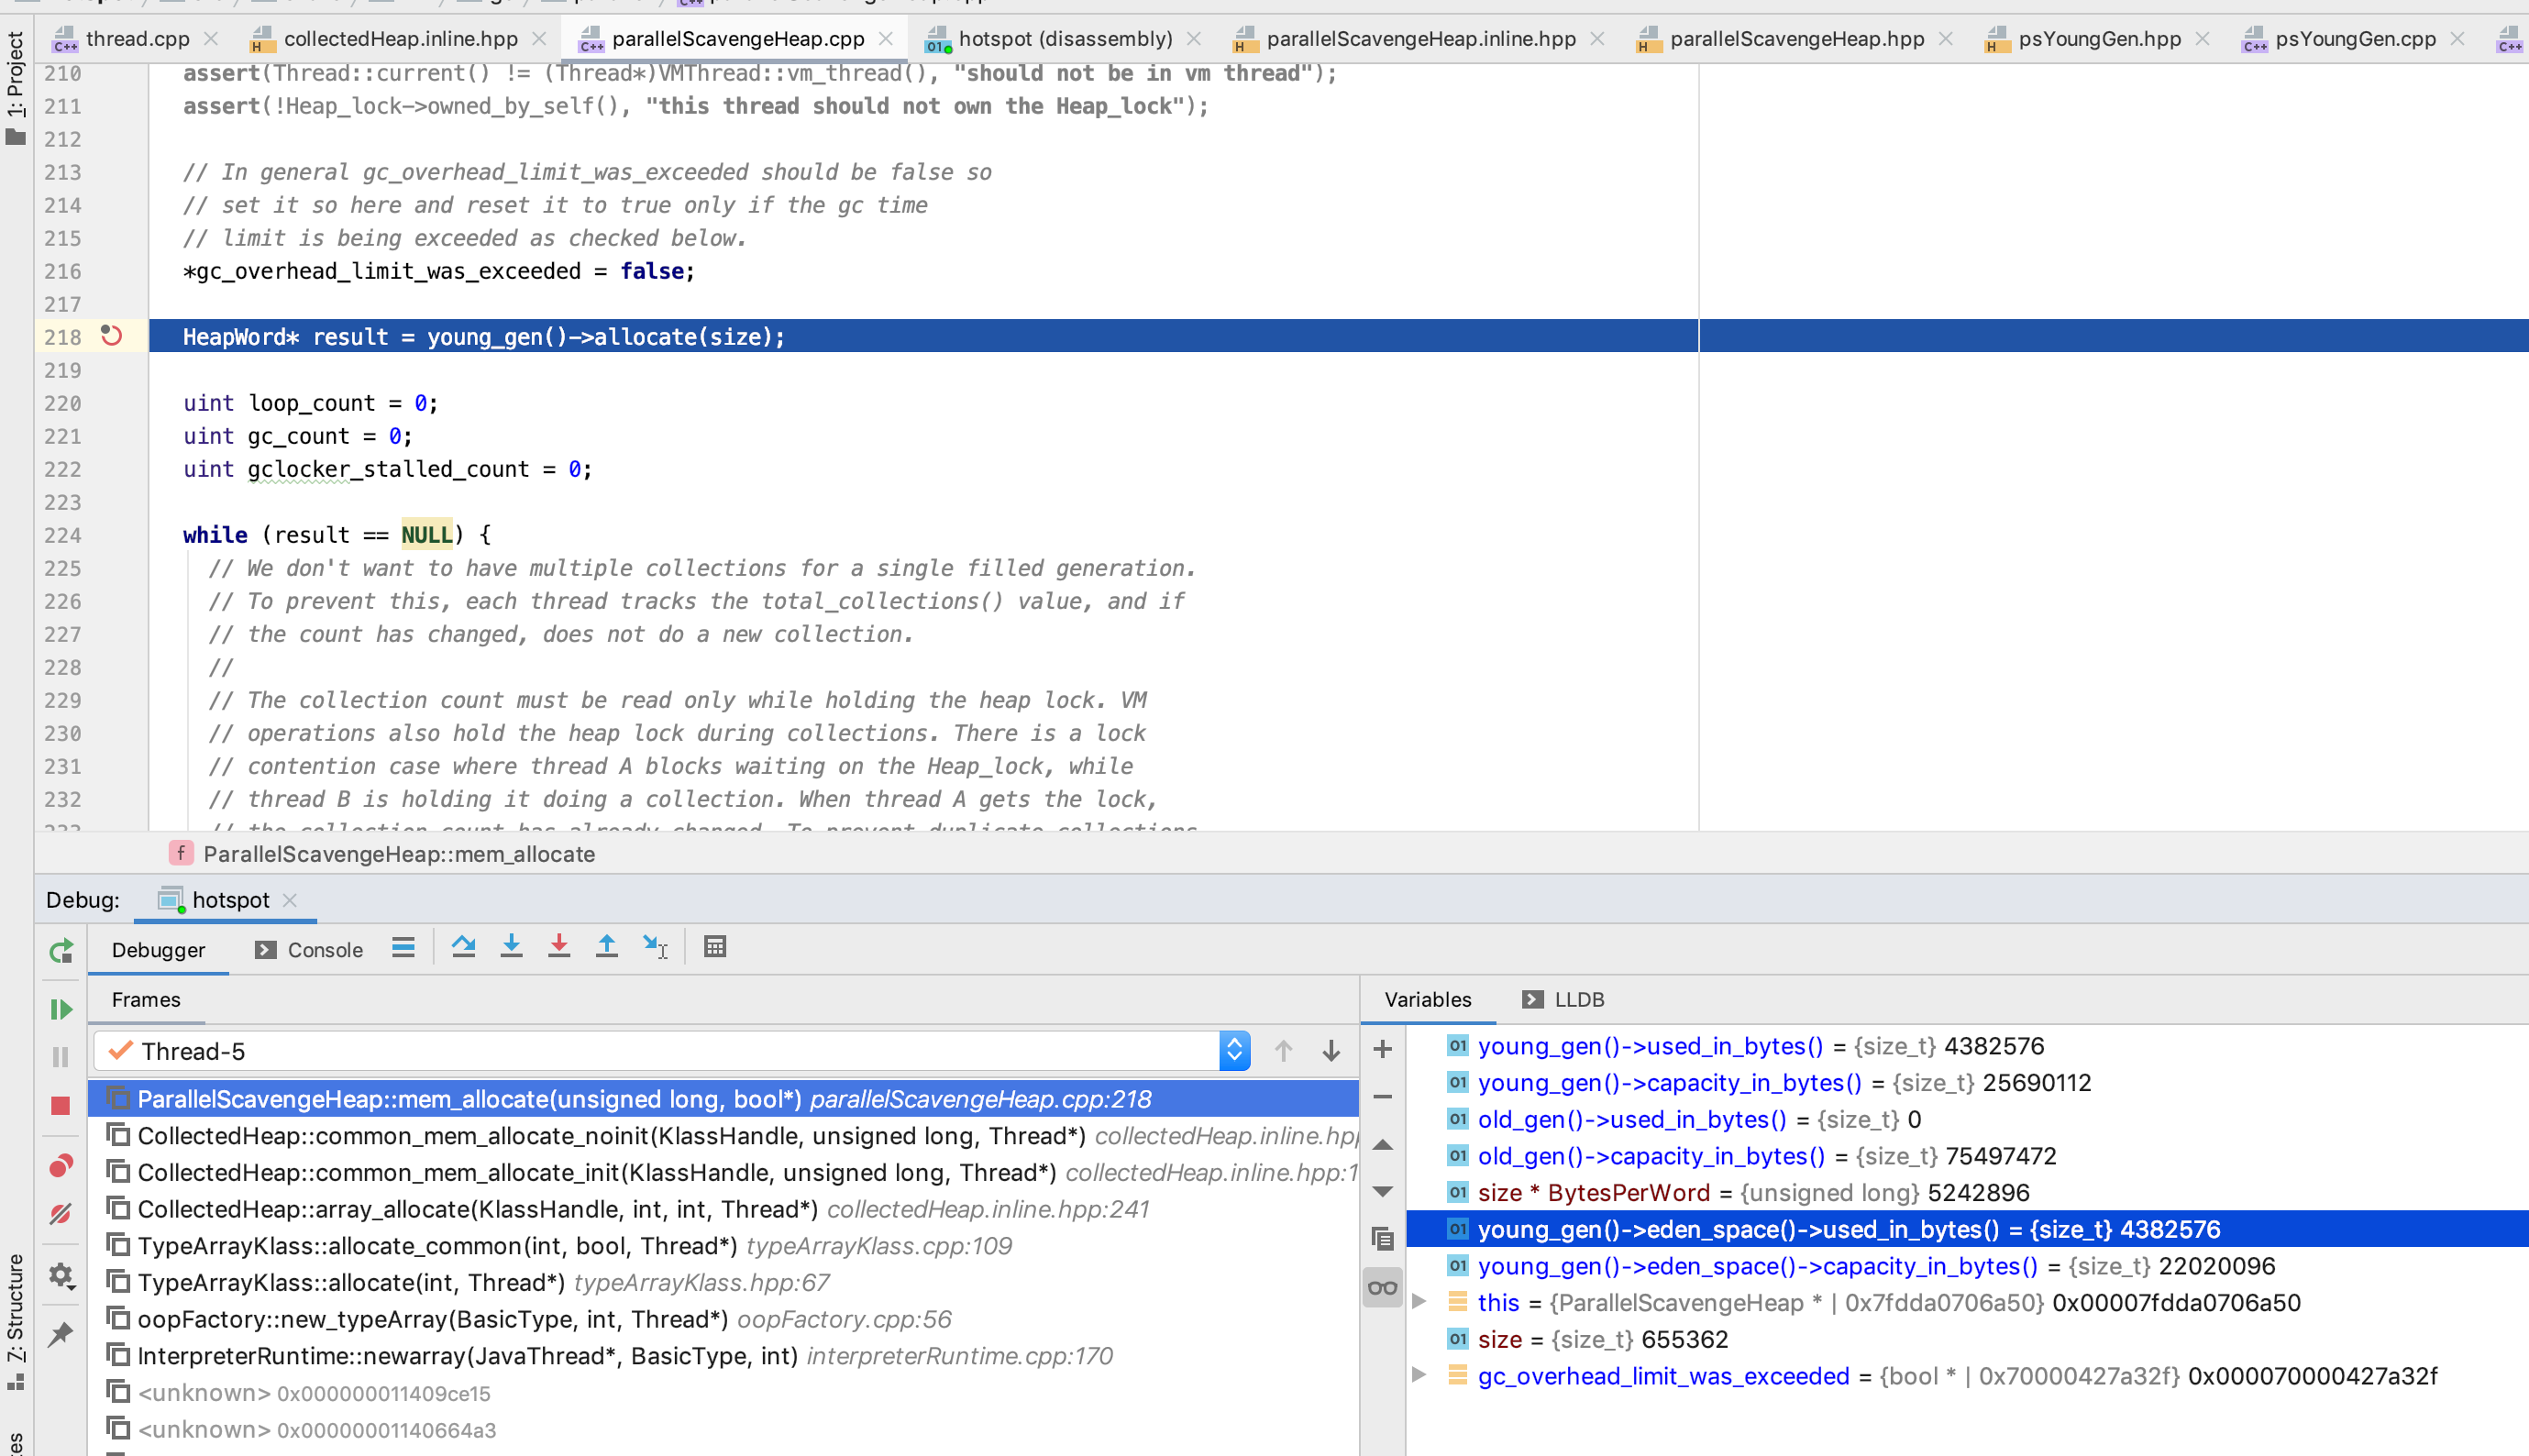The height and width of the screenshot is (1456, 2529).
Task: Click the Step Over debugger icon
Action: (463, 947)
